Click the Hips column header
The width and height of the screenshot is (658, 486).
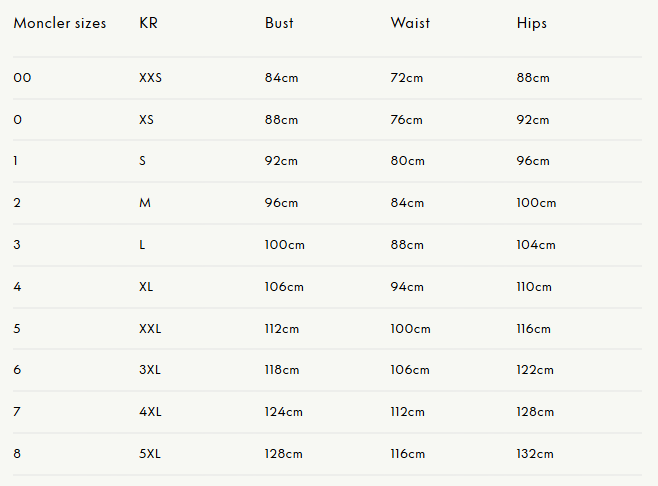pos(532,23)
